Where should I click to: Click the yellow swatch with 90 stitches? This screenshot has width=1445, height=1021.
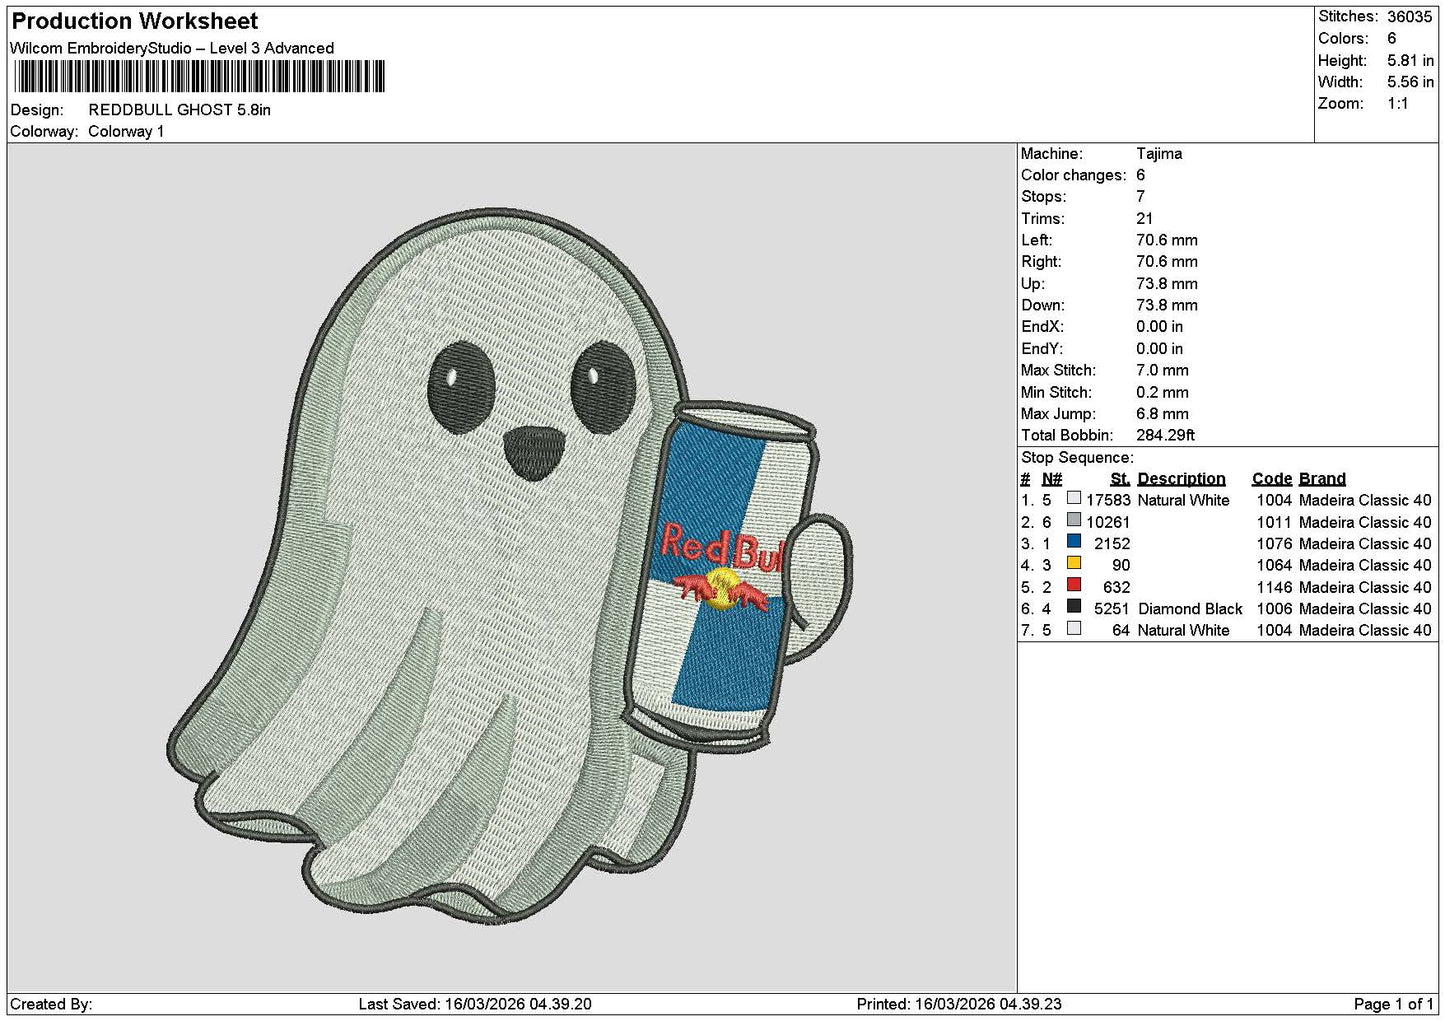pyautogui.click(x=1073, y=563)
